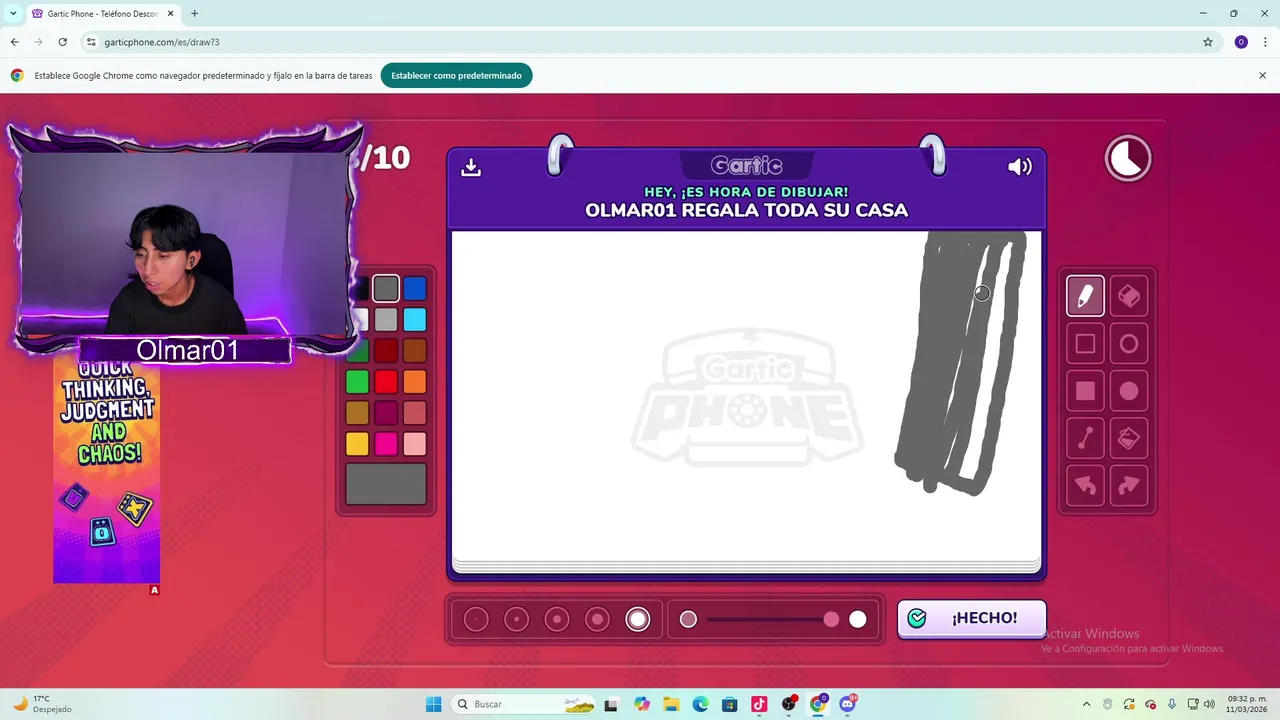Click the round timer clock icon
Viewport: 1280px width, 720px height.
click(1128, 158)
